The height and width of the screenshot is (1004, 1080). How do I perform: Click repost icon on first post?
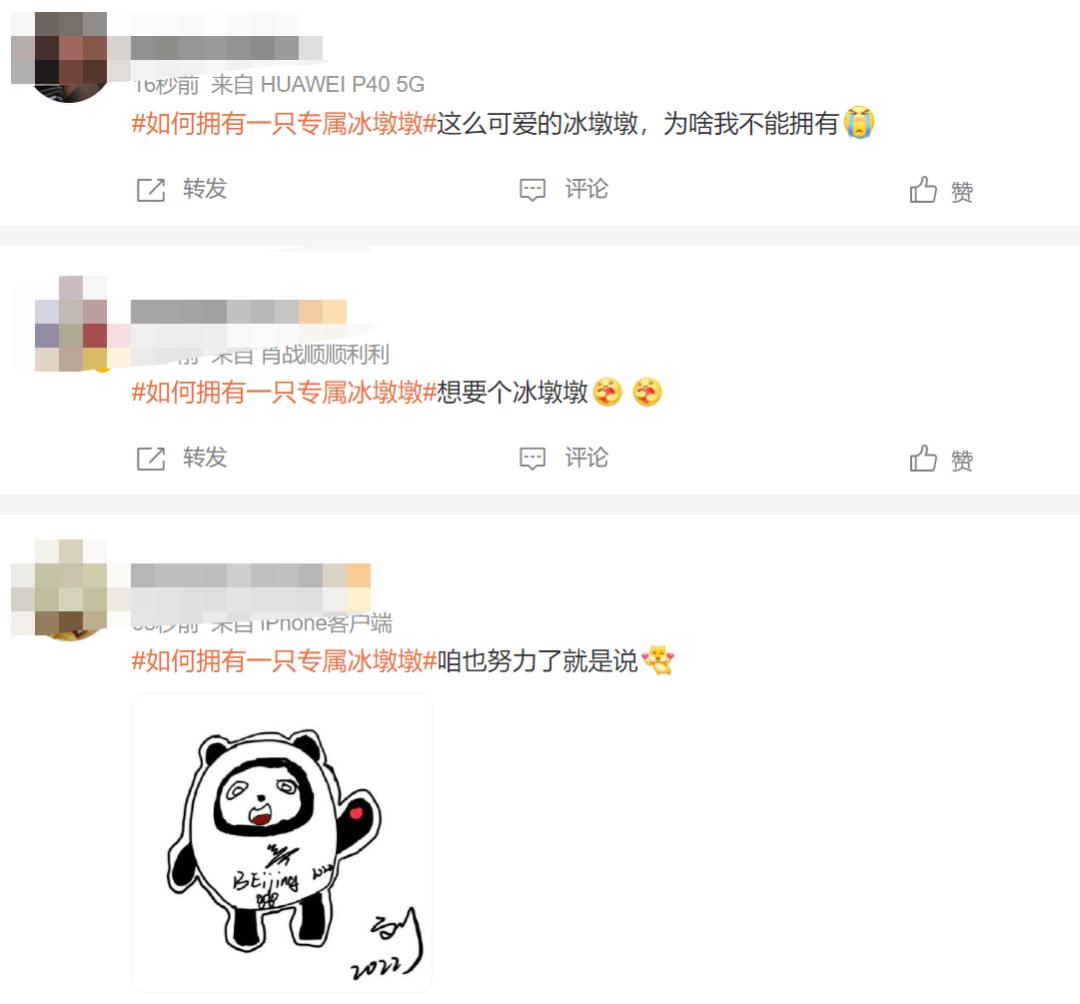[x=151, y=189]
